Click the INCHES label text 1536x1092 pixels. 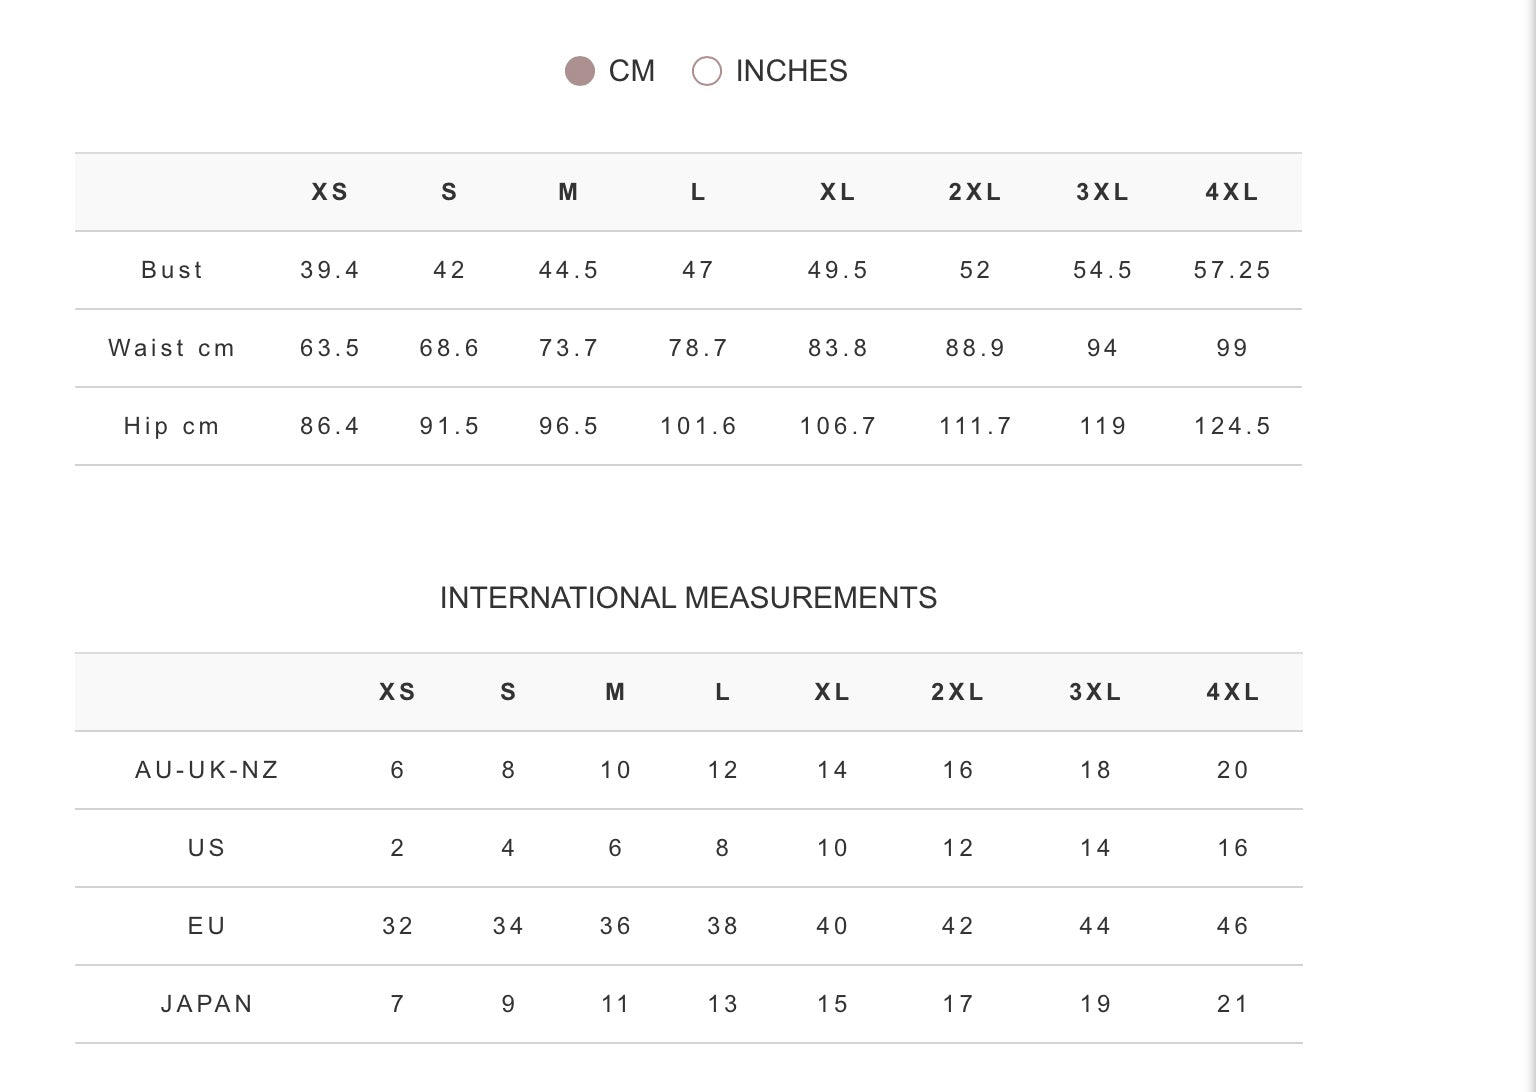click(x=791, y=71)
